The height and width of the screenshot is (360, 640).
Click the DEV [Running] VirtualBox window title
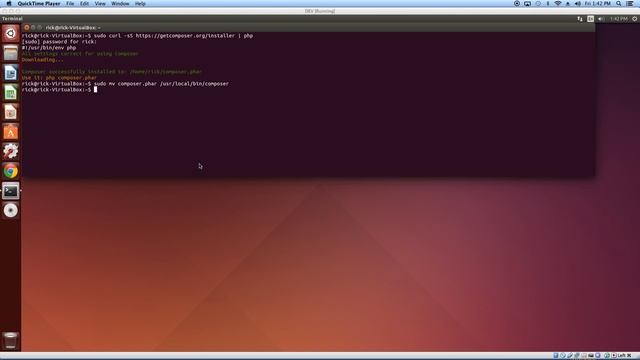[x=320, y=11]
